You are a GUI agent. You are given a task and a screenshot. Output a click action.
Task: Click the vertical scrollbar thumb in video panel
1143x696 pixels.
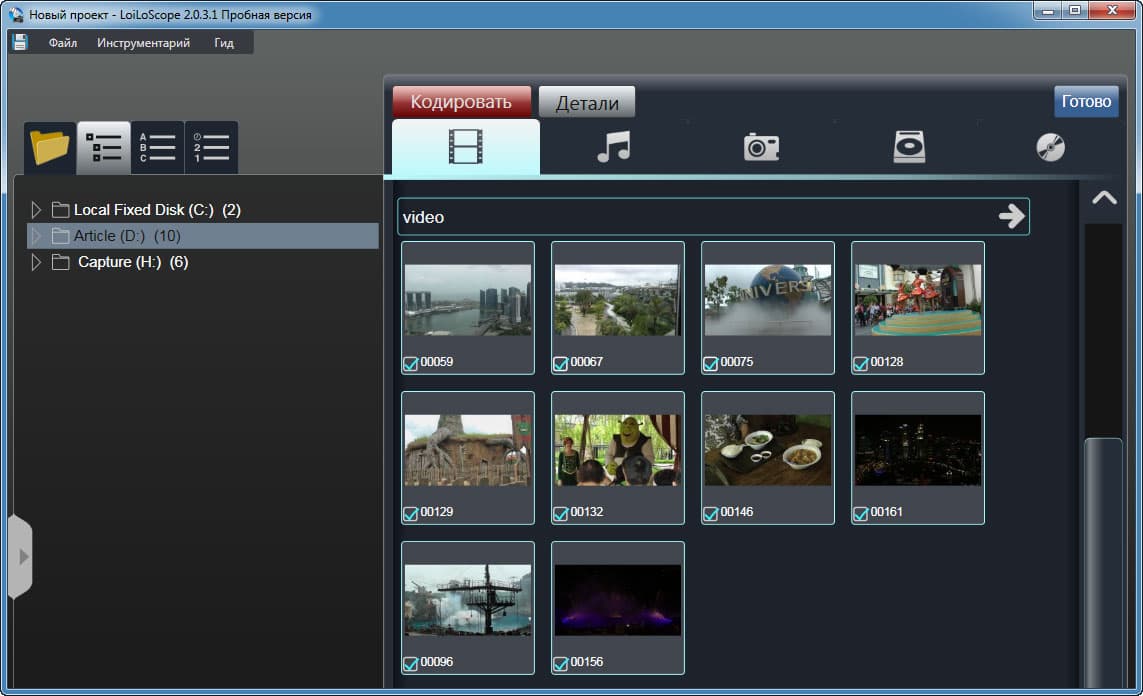tap(1103, 560)
